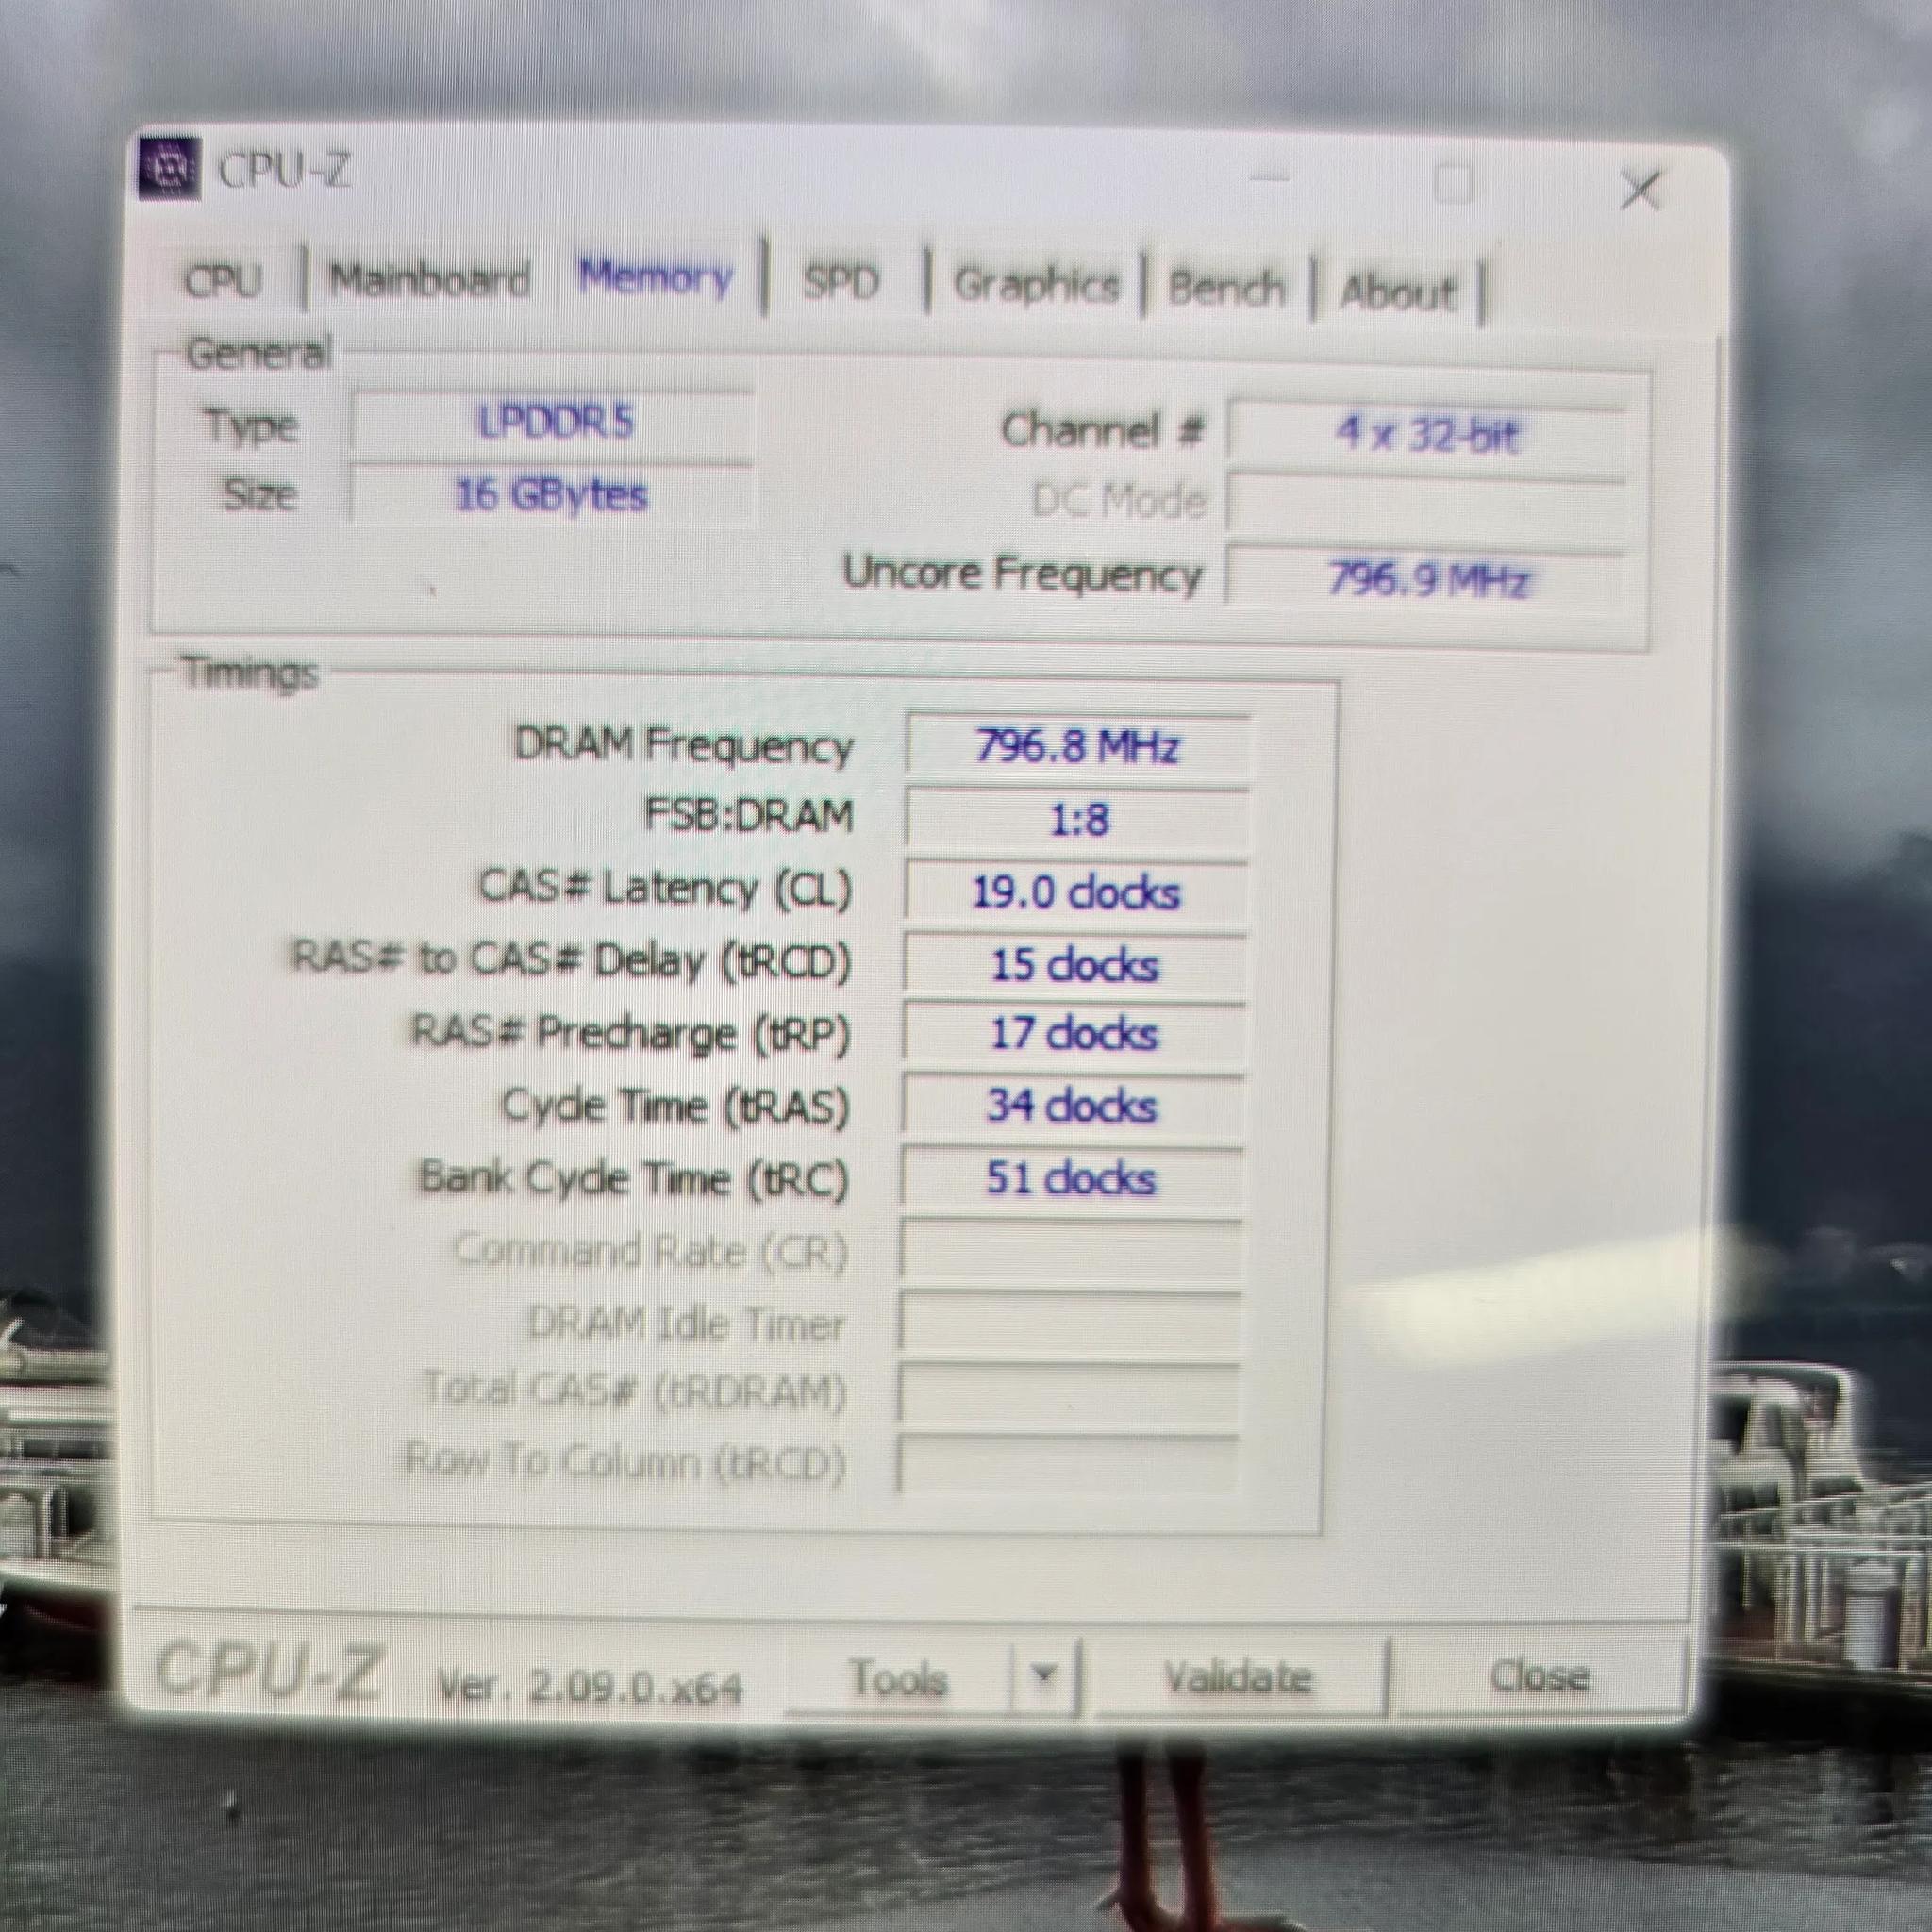
Task: Click the tRP value 17 clocks
Action: tap(1074, 1033)
